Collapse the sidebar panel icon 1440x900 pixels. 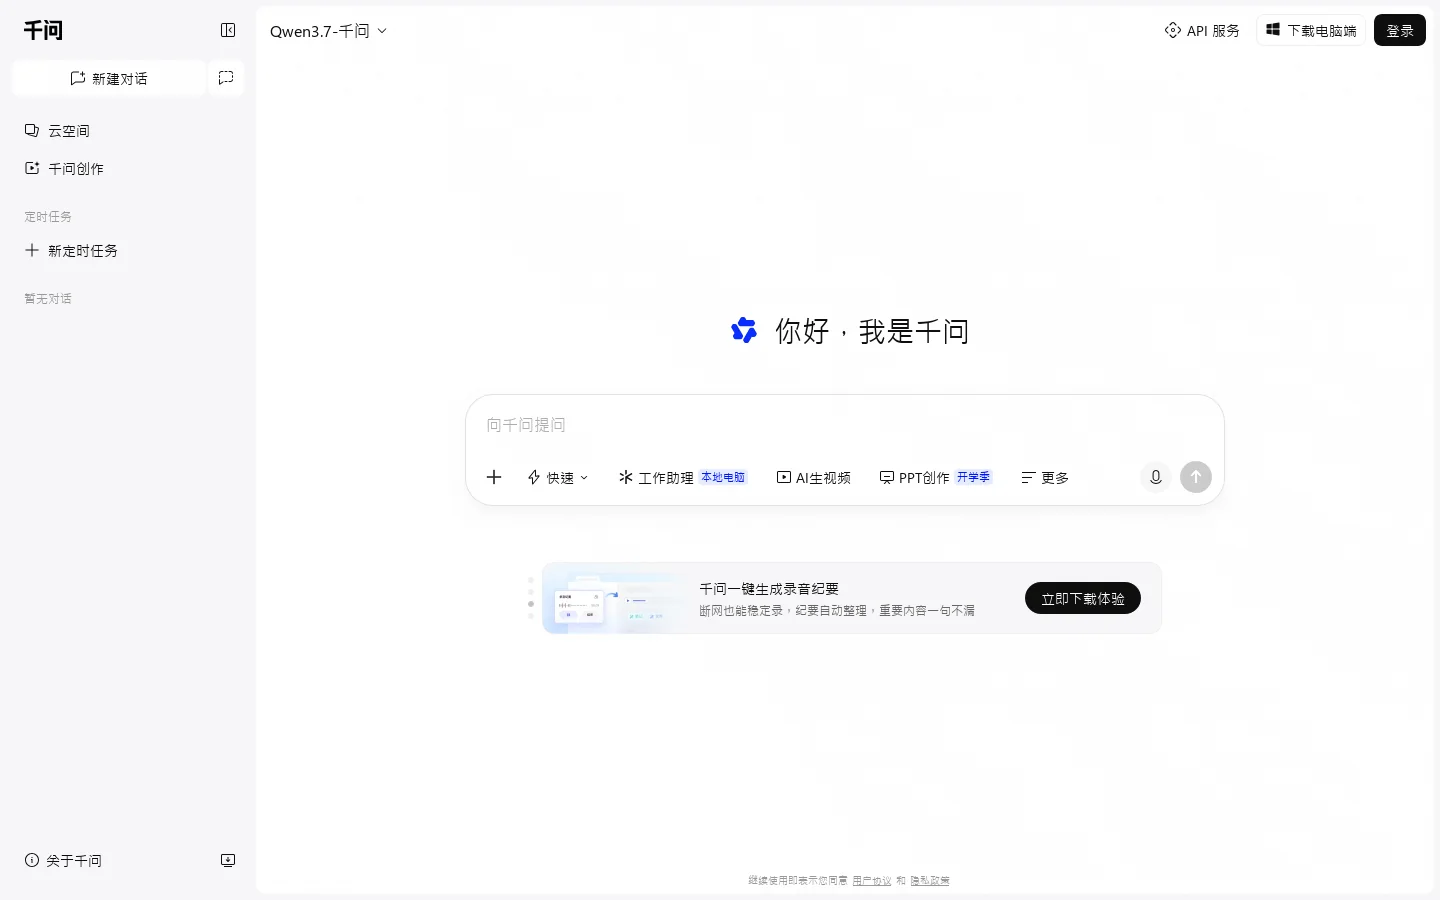click(228, 30)
